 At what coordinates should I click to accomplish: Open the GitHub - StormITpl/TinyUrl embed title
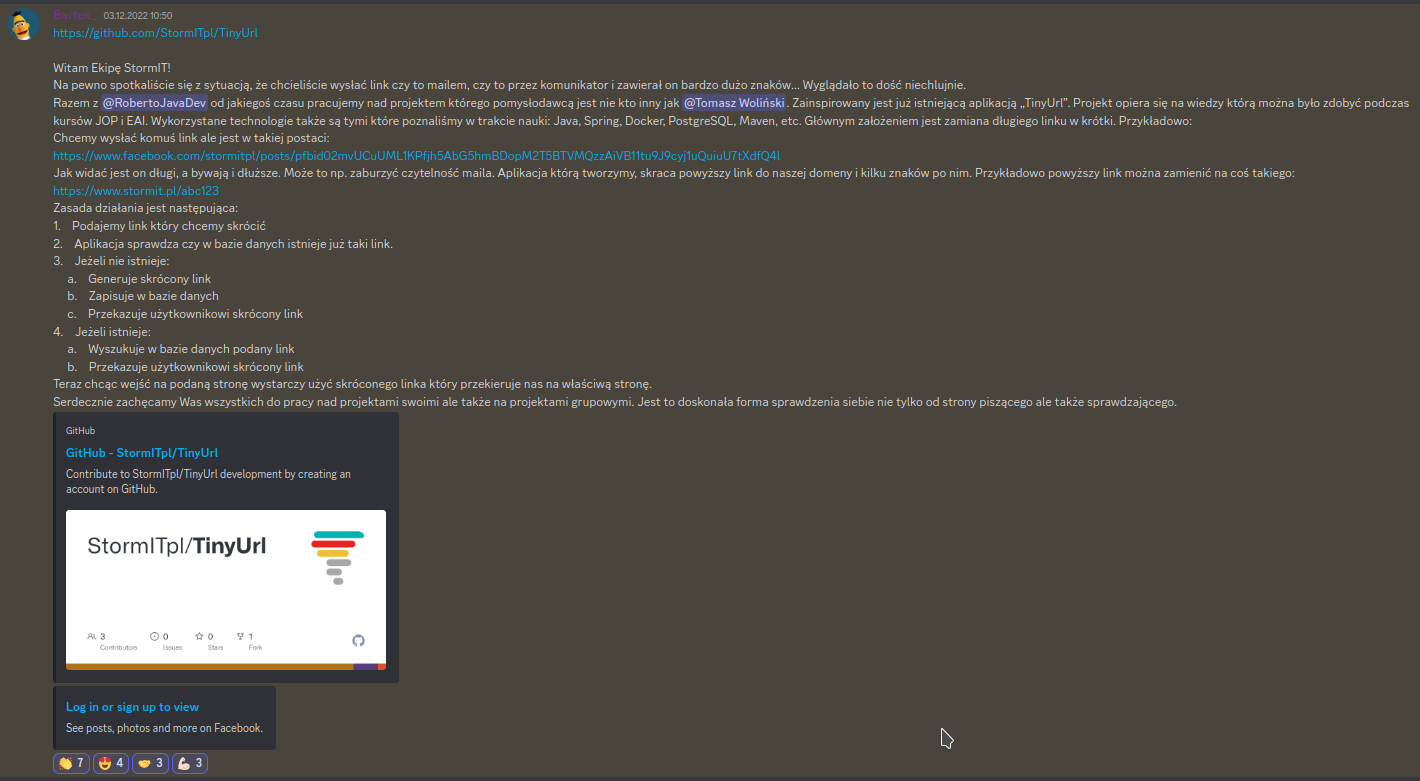pyautogui.click(x=142, y=453)
